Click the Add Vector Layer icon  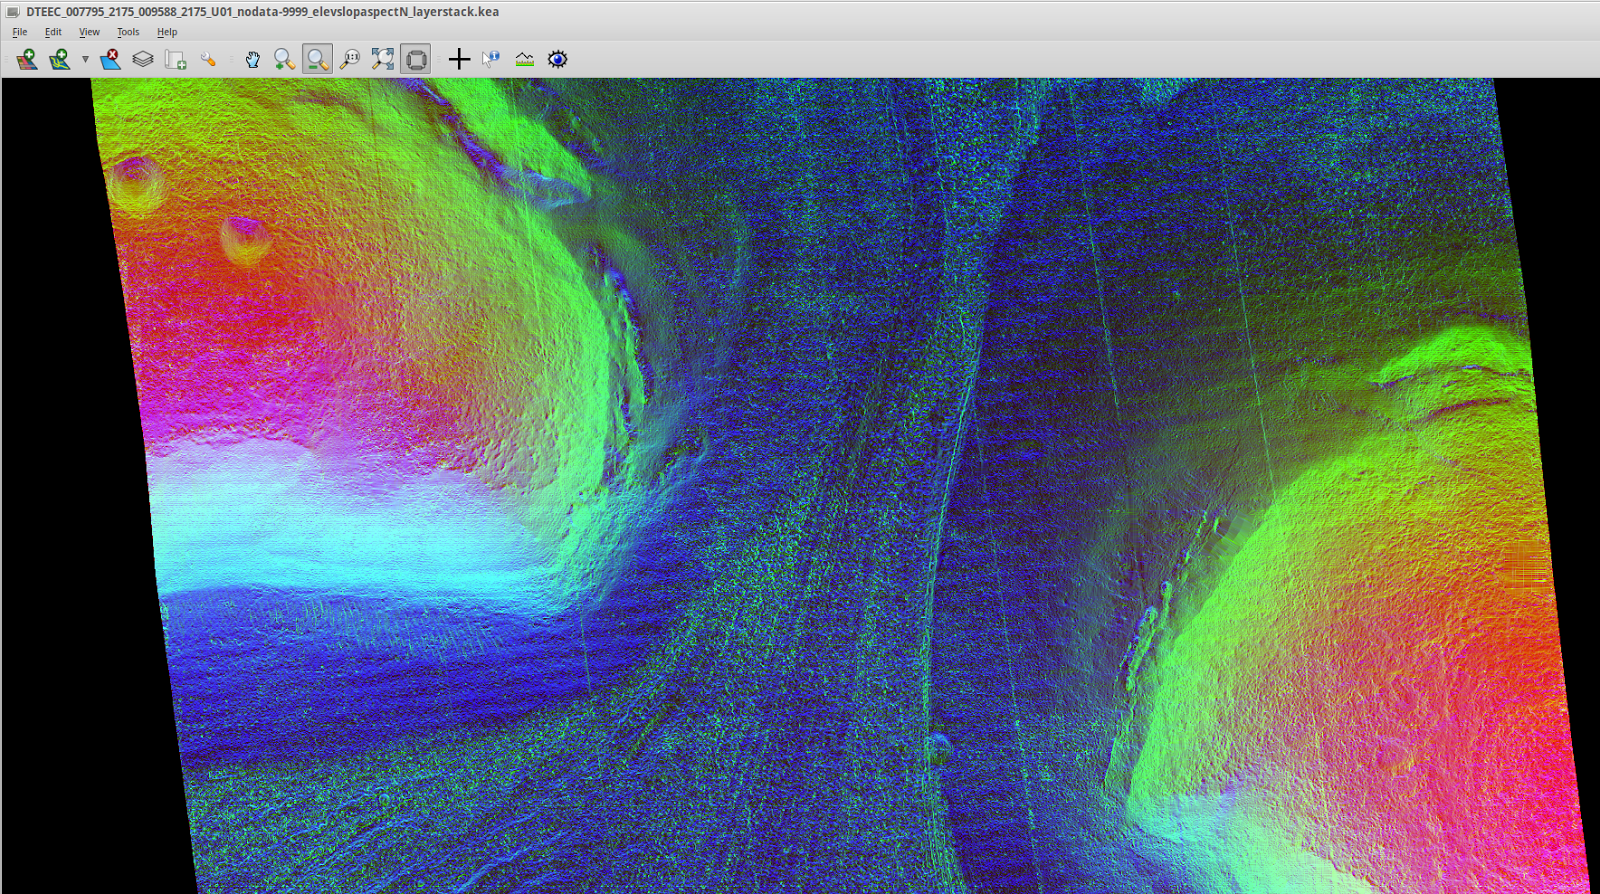coord(60,60)
